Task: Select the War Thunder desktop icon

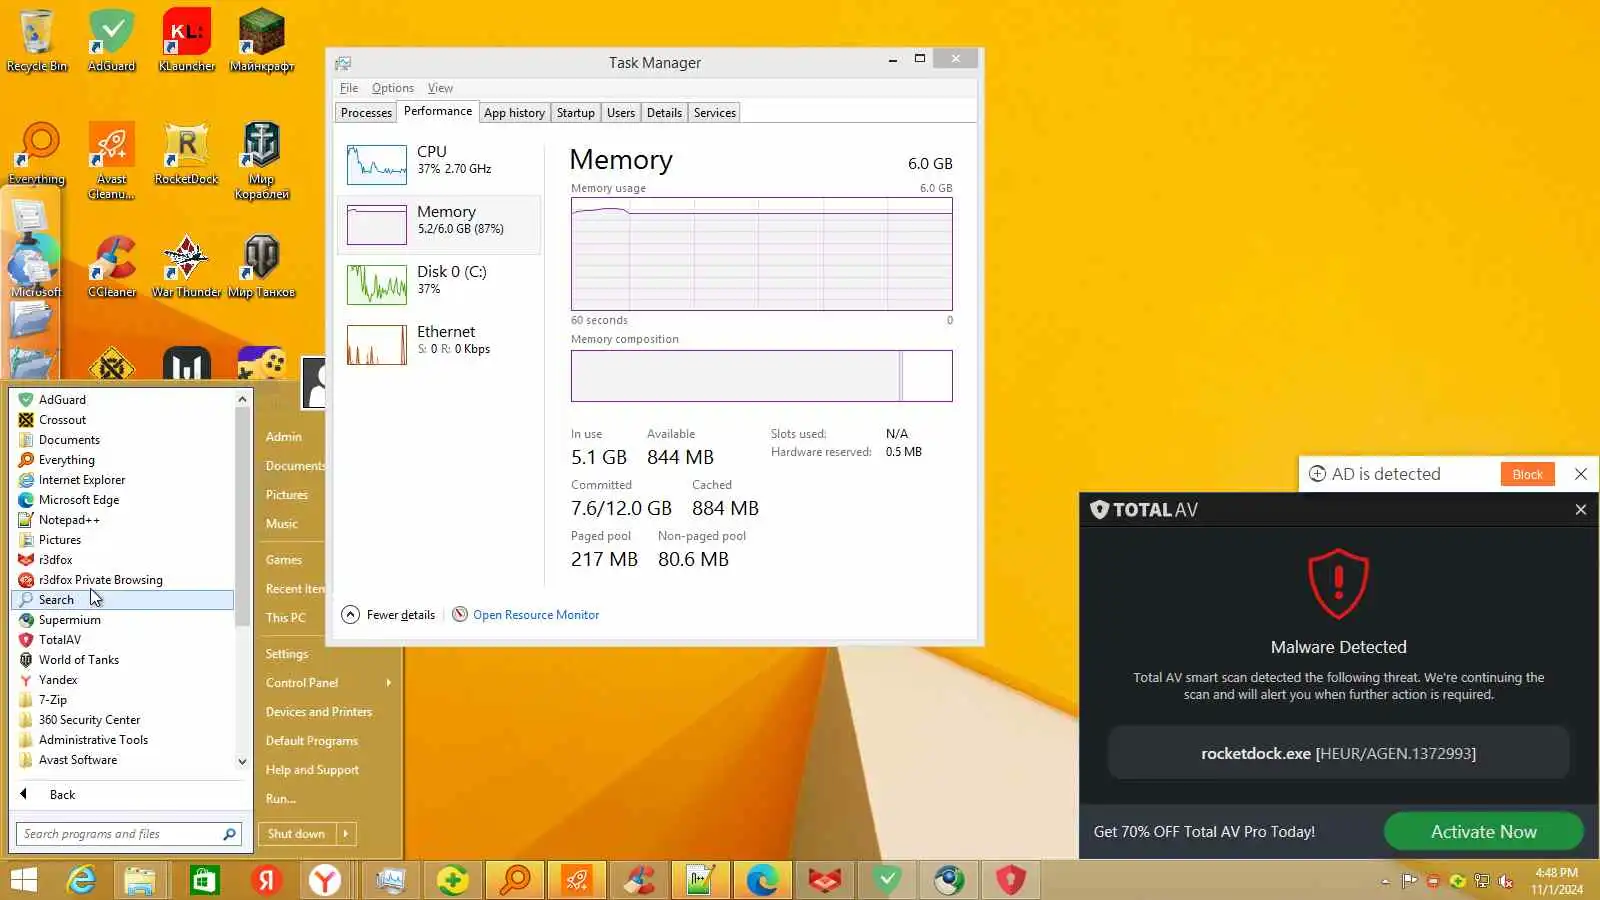Action: click(187, 266)
